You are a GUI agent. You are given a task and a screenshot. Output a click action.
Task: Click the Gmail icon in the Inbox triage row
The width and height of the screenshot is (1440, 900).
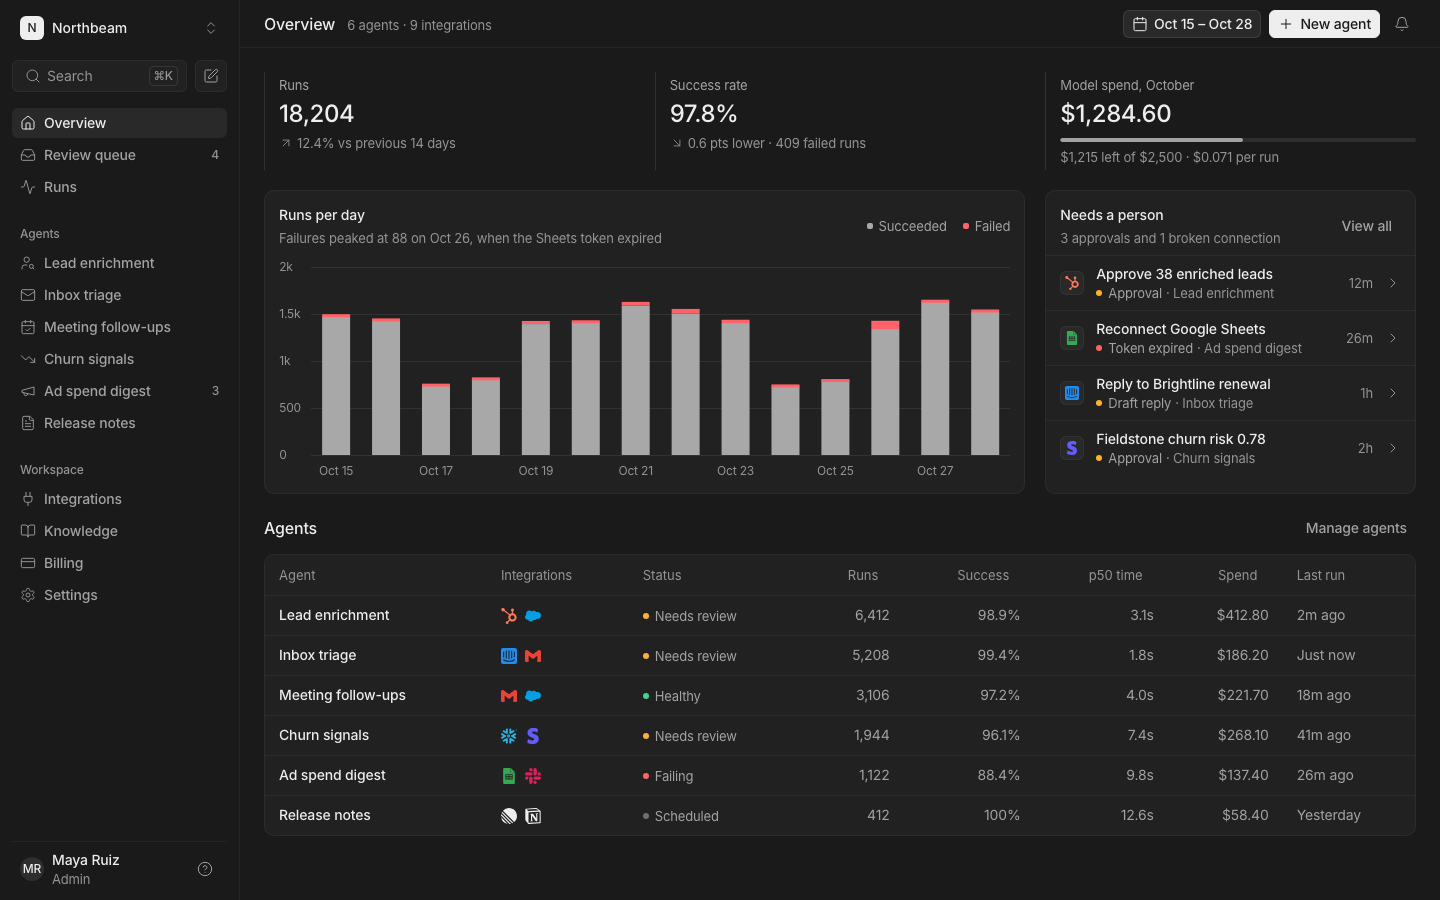tap(533, 656)
